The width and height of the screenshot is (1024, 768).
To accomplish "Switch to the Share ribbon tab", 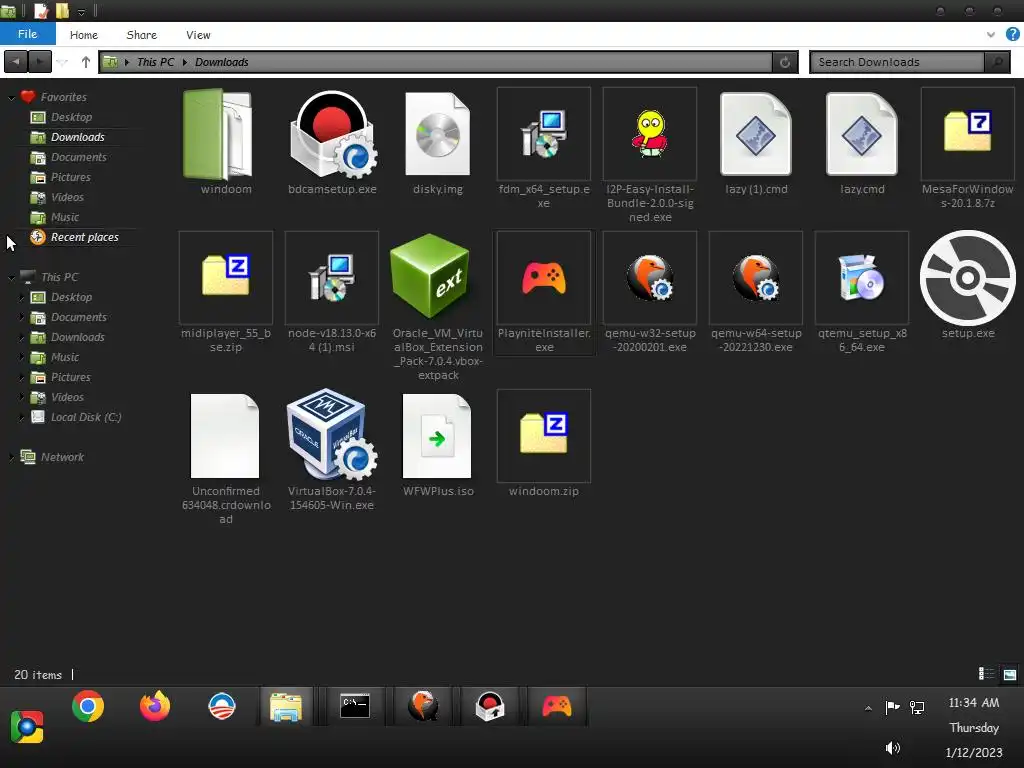I will (x=142, y=35).
